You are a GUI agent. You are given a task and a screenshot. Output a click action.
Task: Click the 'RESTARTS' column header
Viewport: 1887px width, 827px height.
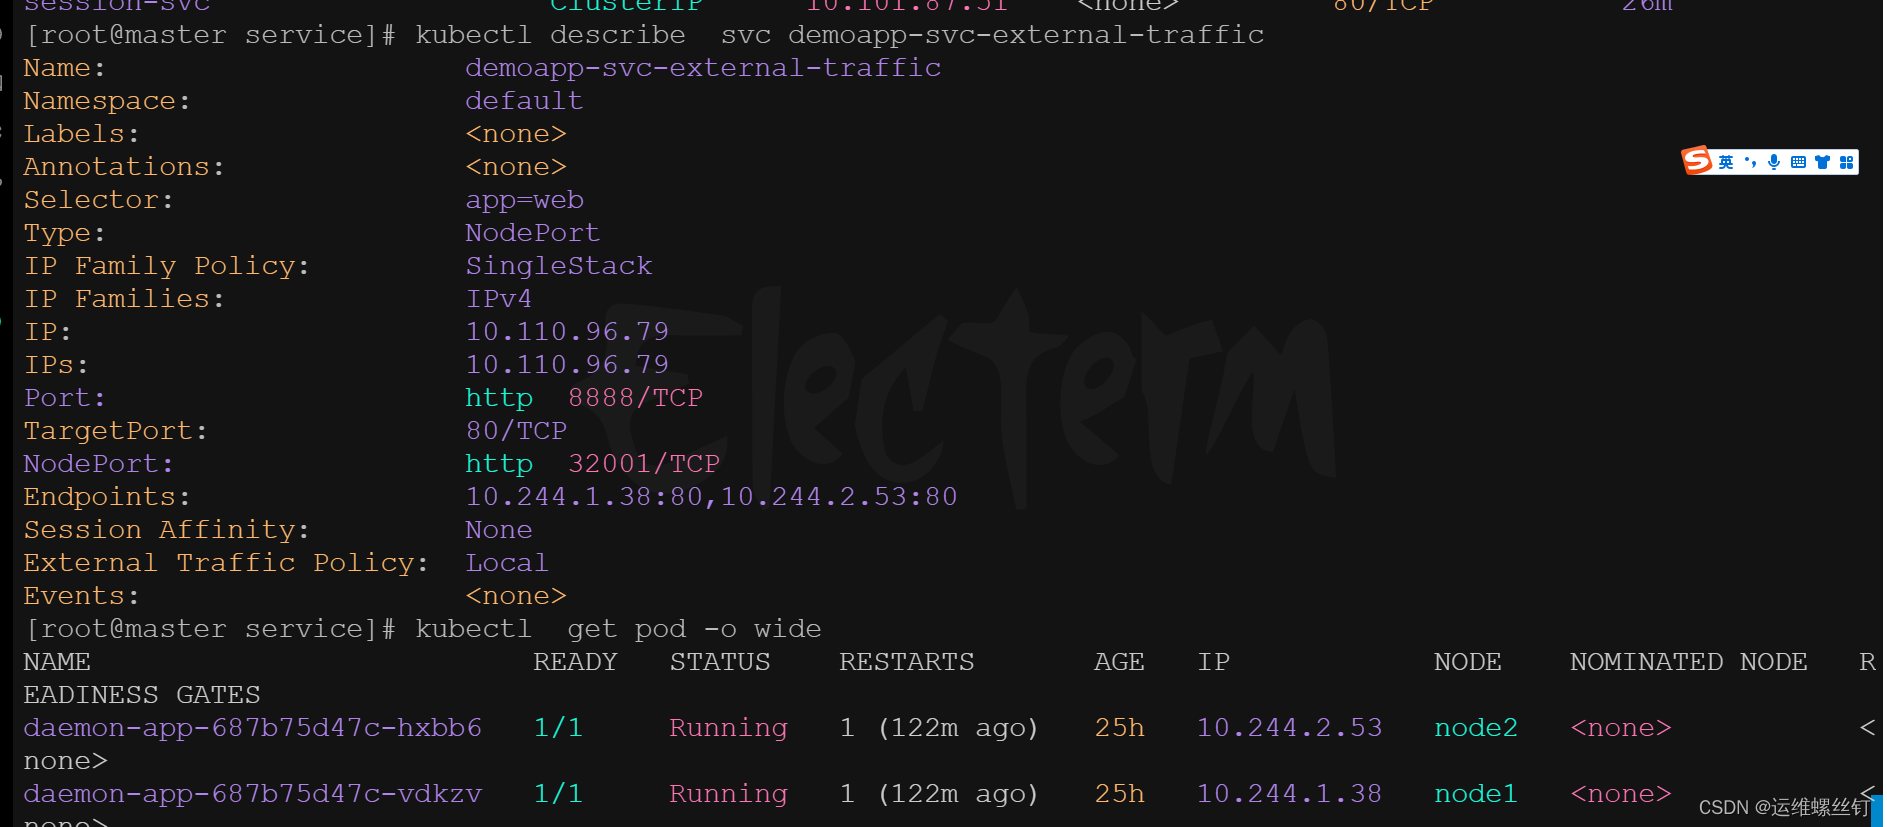pos(906,662)
